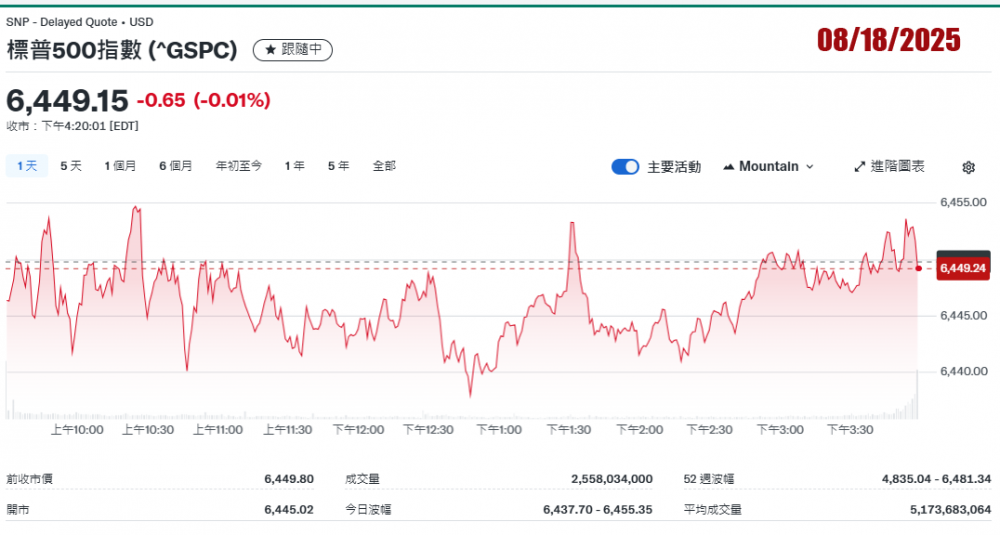
Task: Click the 6,449.24 price label on axis
Action: click(x=964, y=268)
